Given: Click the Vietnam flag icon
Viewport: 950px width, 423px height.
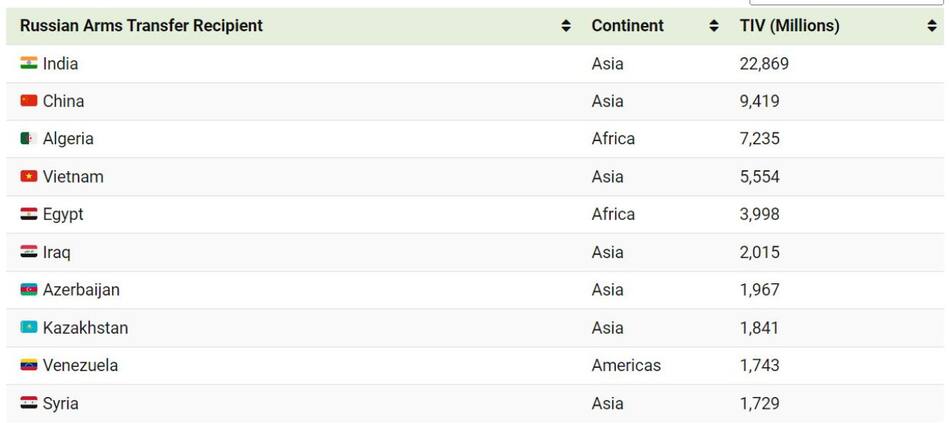Looking at the screenshot, I should 29,177.
